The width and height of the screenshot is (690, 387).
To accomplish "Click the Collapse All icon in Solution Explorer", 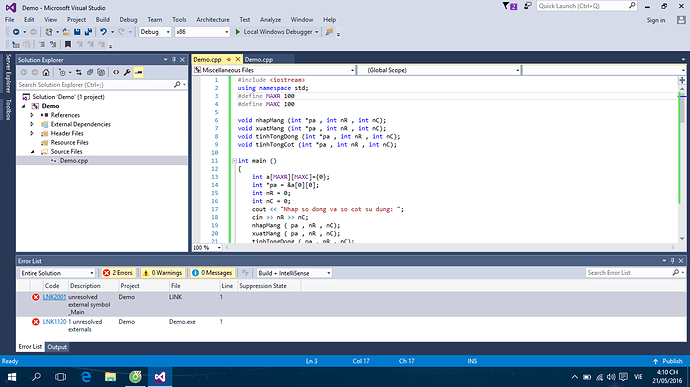I will [x=90, y=72].
